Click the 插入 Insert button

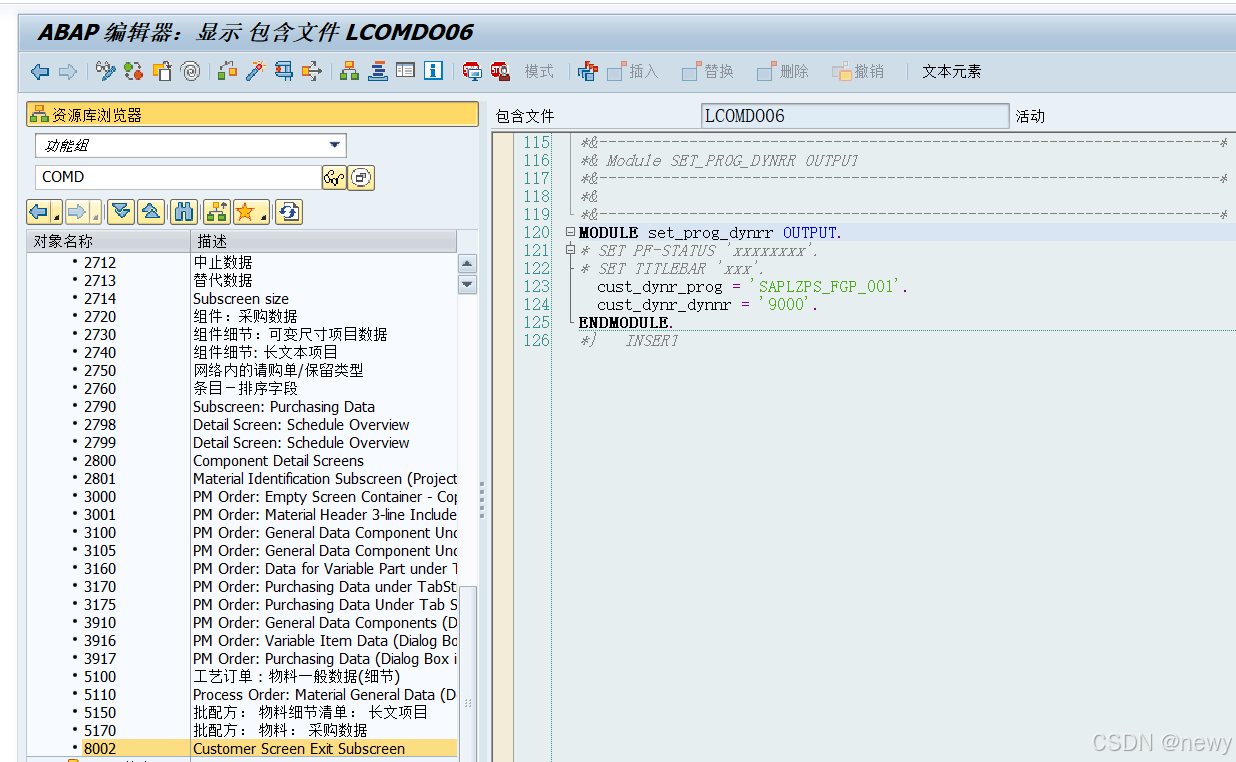631,71
